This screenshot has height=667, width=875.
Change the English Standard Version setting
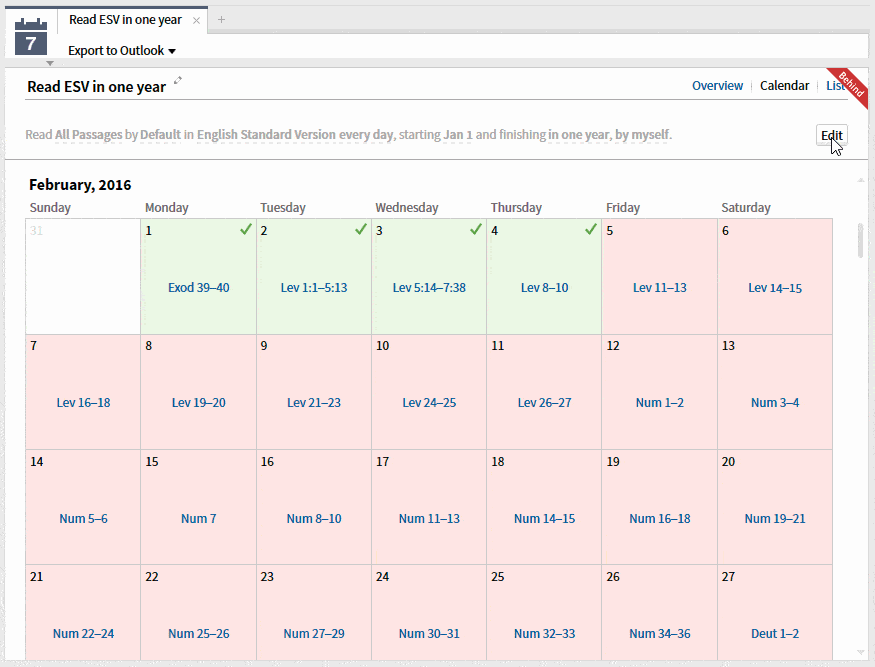click(x=266, y=135)
